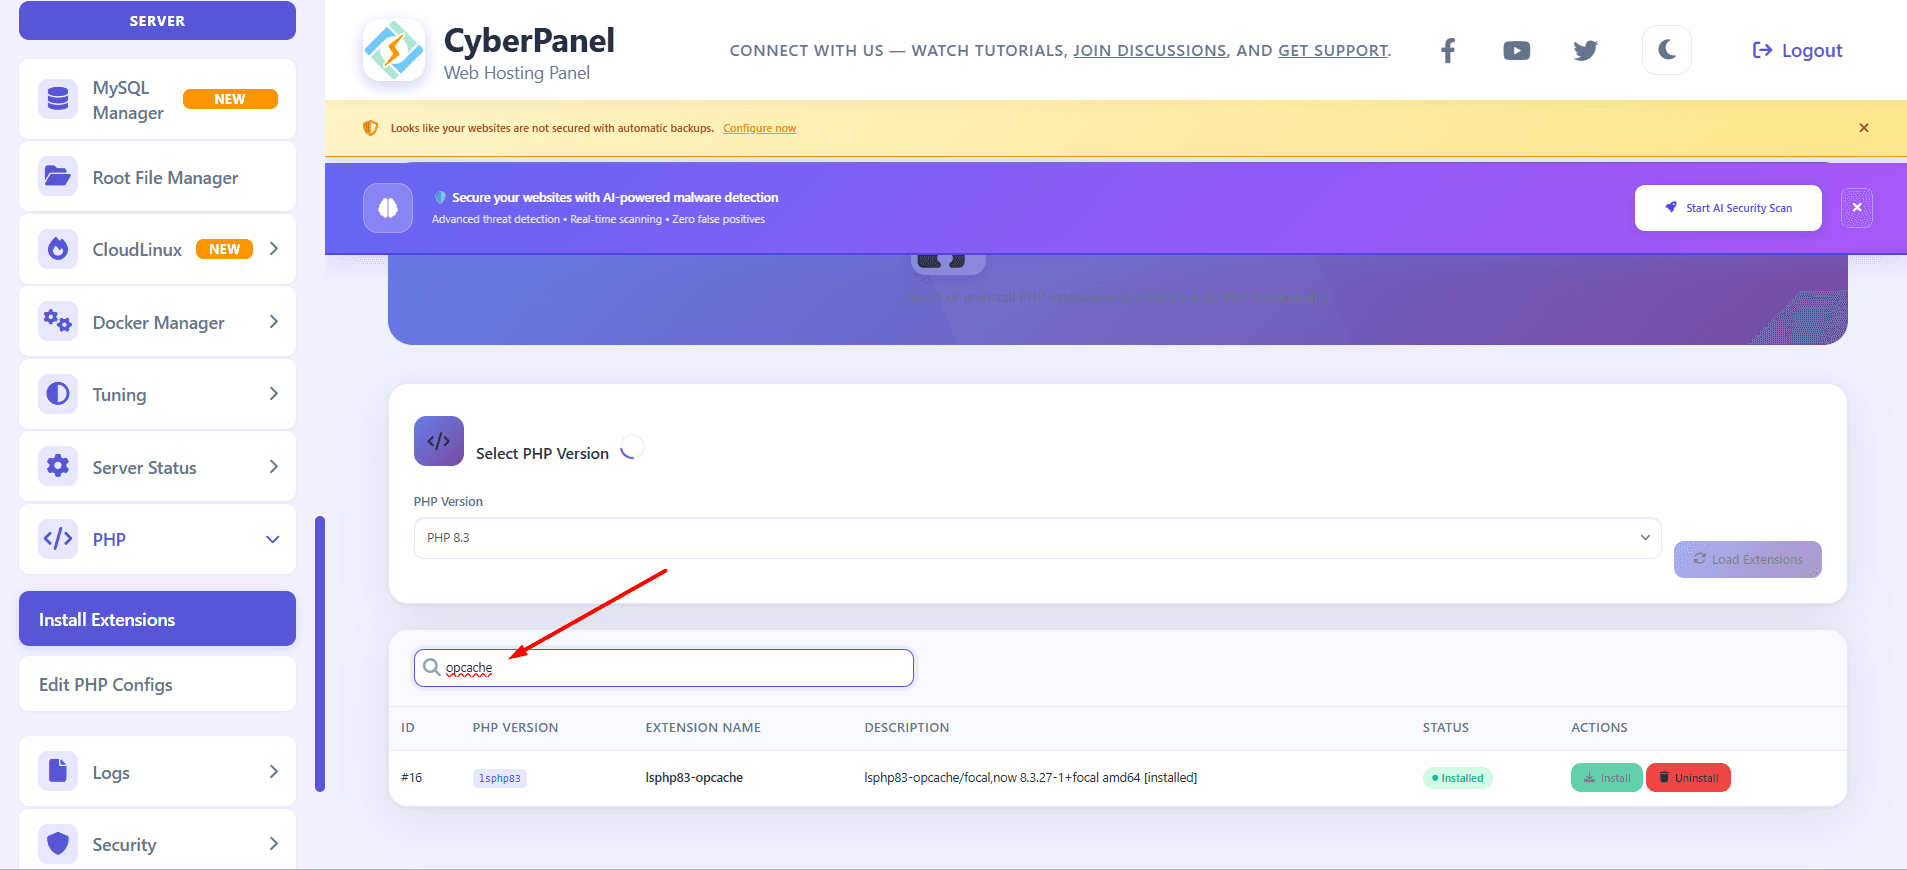Uninstall the lsphp83-opcache extension
This screenshot has height=870, width=1907.
1688,778
